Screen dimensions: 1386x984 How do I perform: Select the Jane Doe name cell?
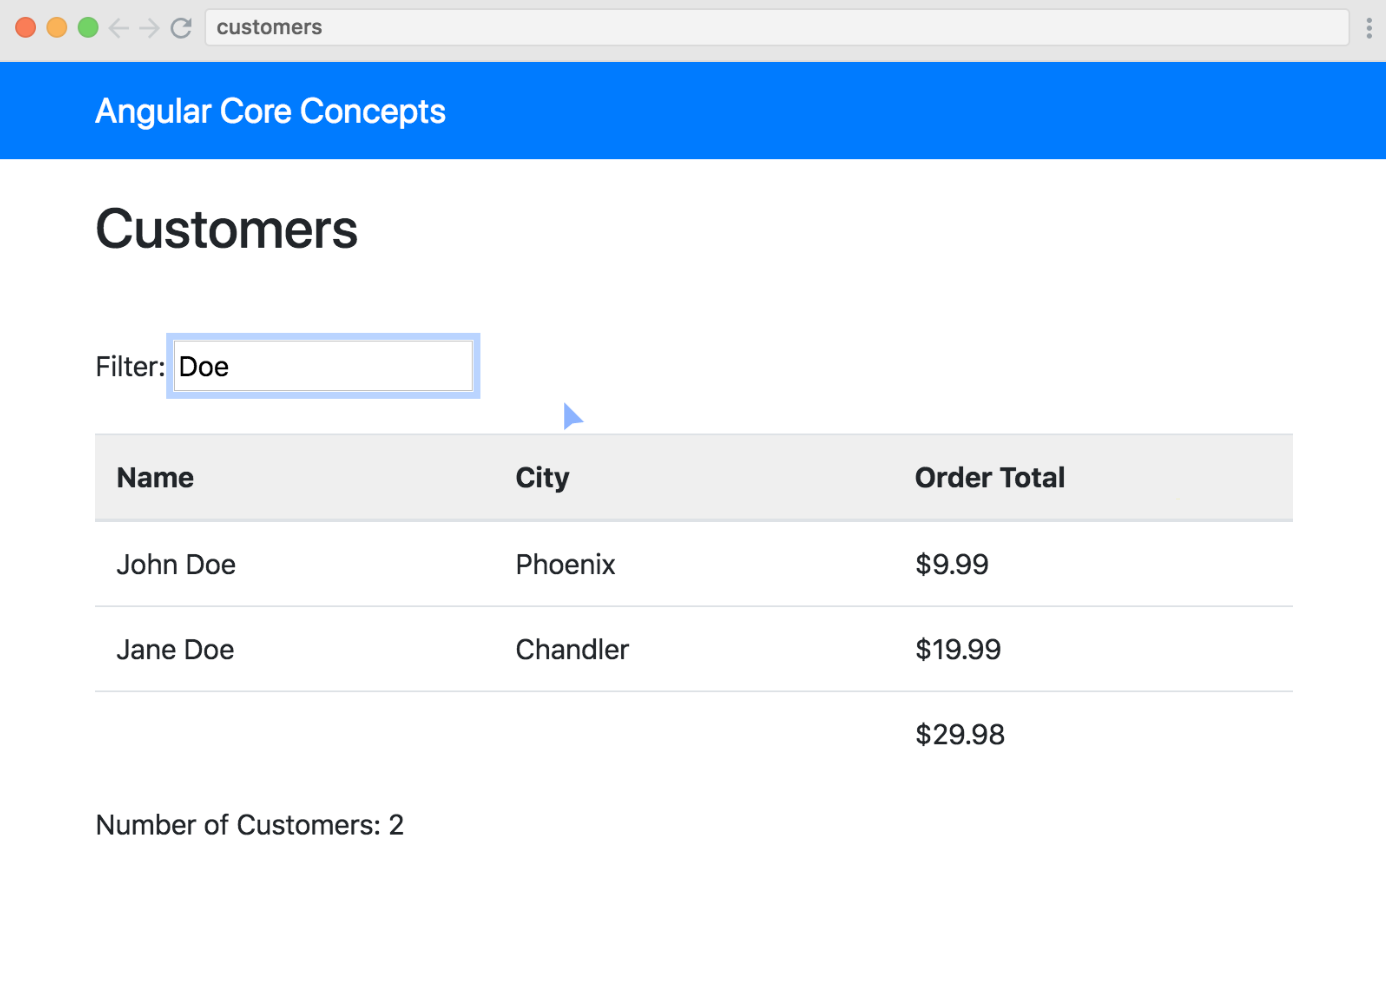tap(175, 650)
